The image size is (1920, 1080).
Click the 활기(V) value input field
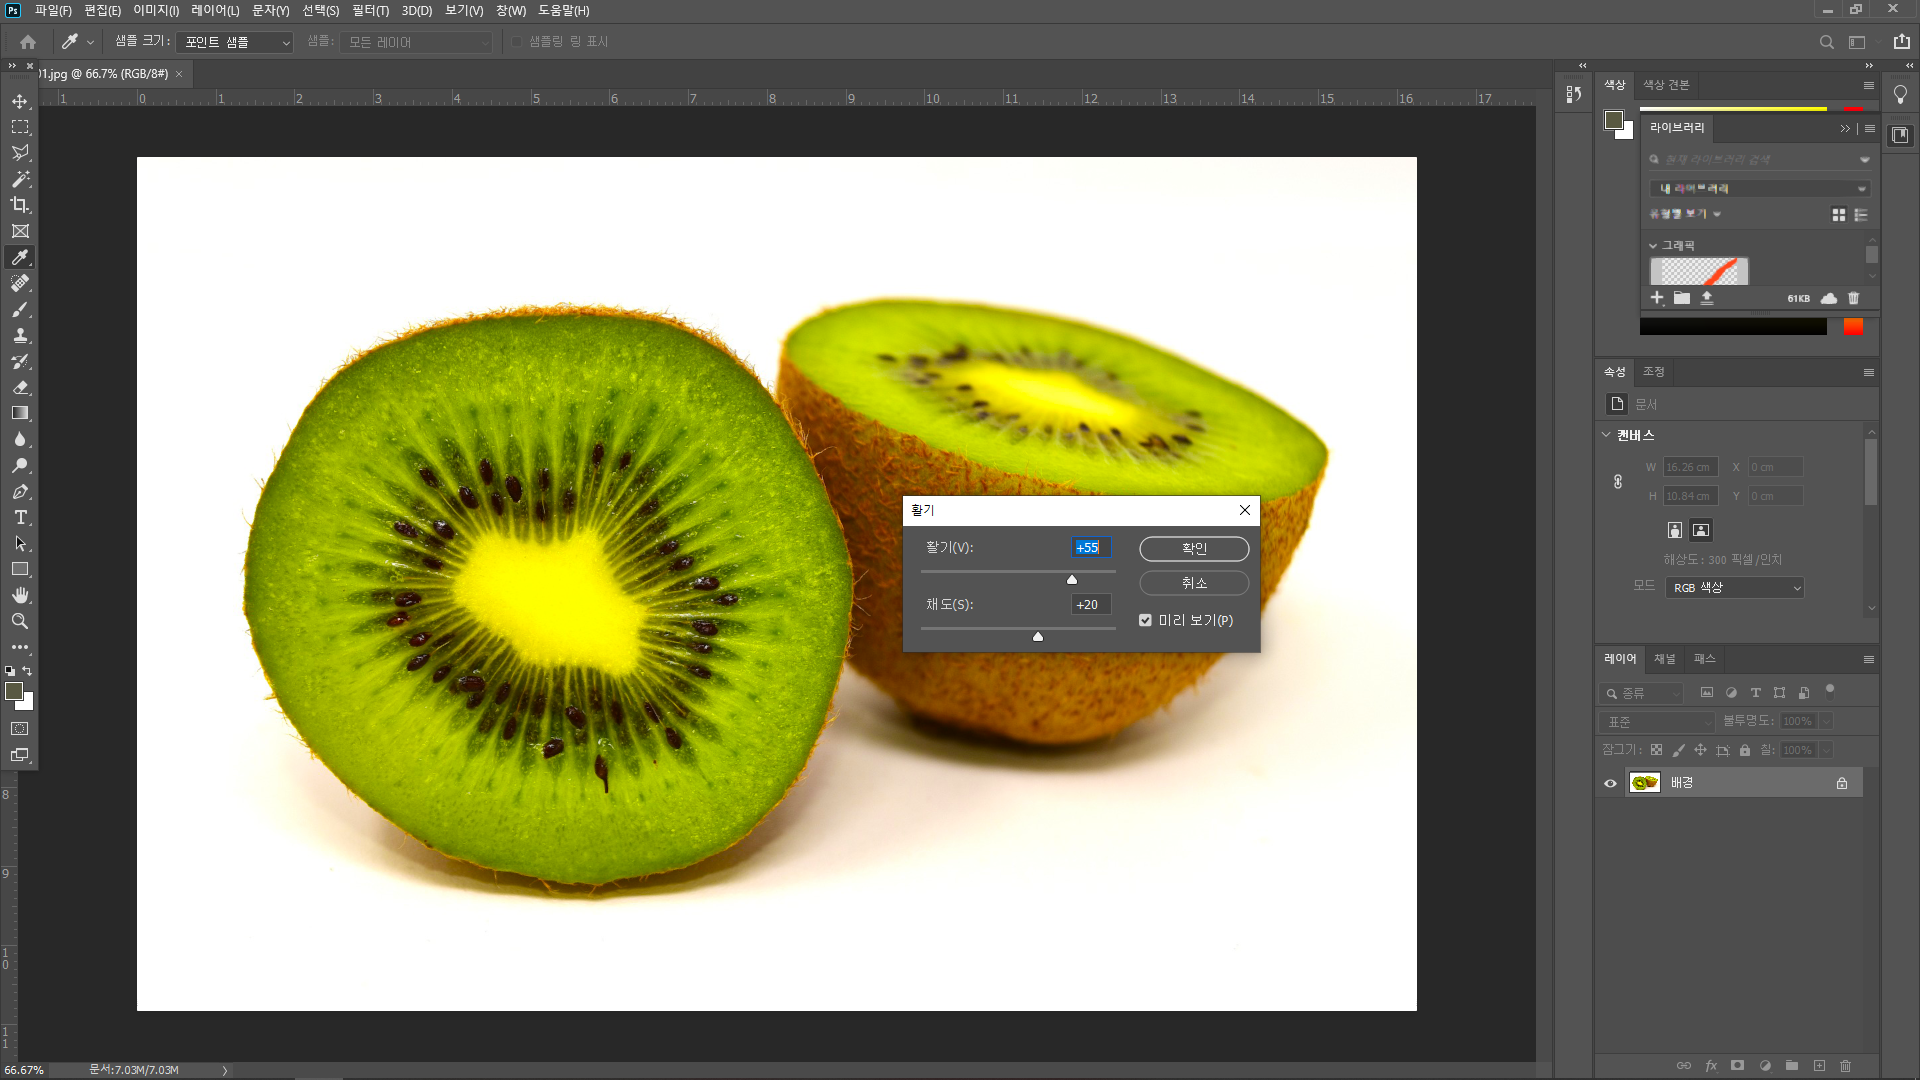click(1090, 547)
